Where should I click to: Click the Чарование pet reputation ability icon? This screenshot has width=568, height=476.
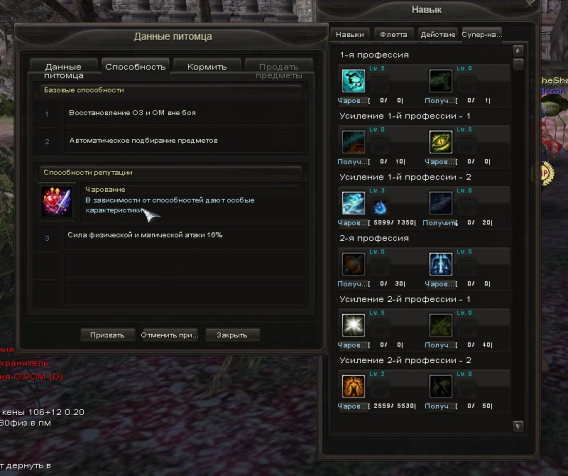[x=57, y=201]
